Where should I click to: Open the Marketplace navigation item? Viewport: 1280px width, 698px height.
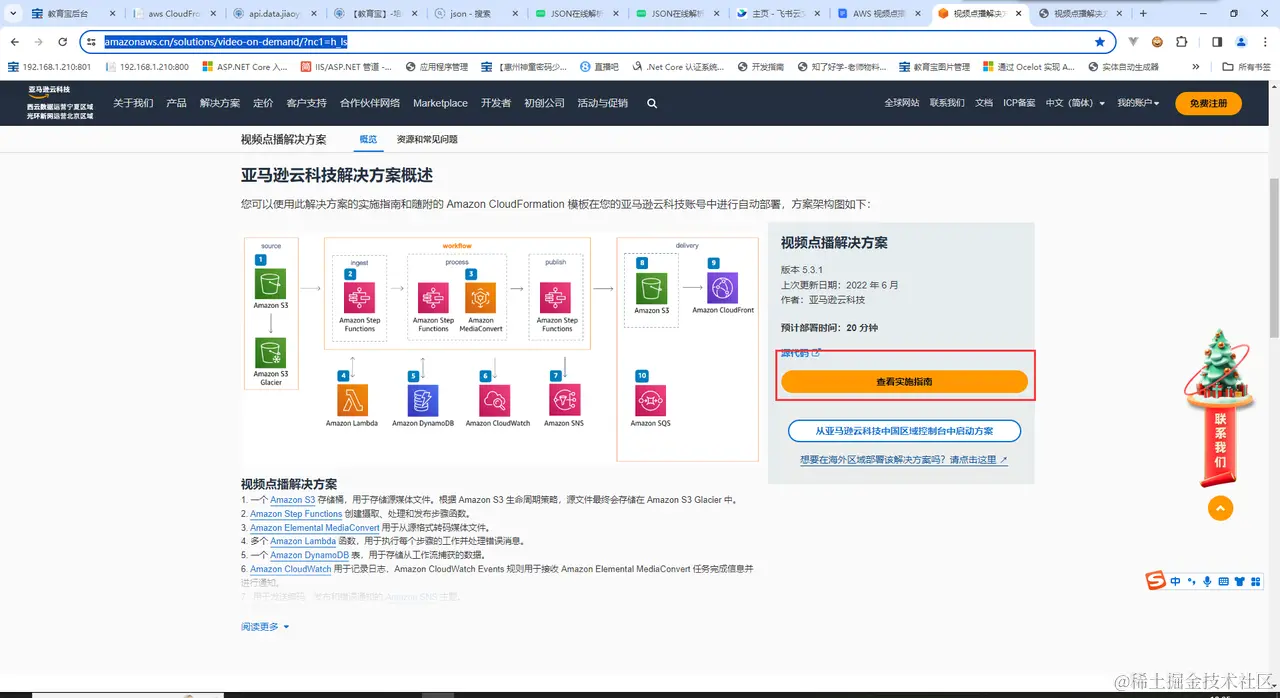point(440,103)
